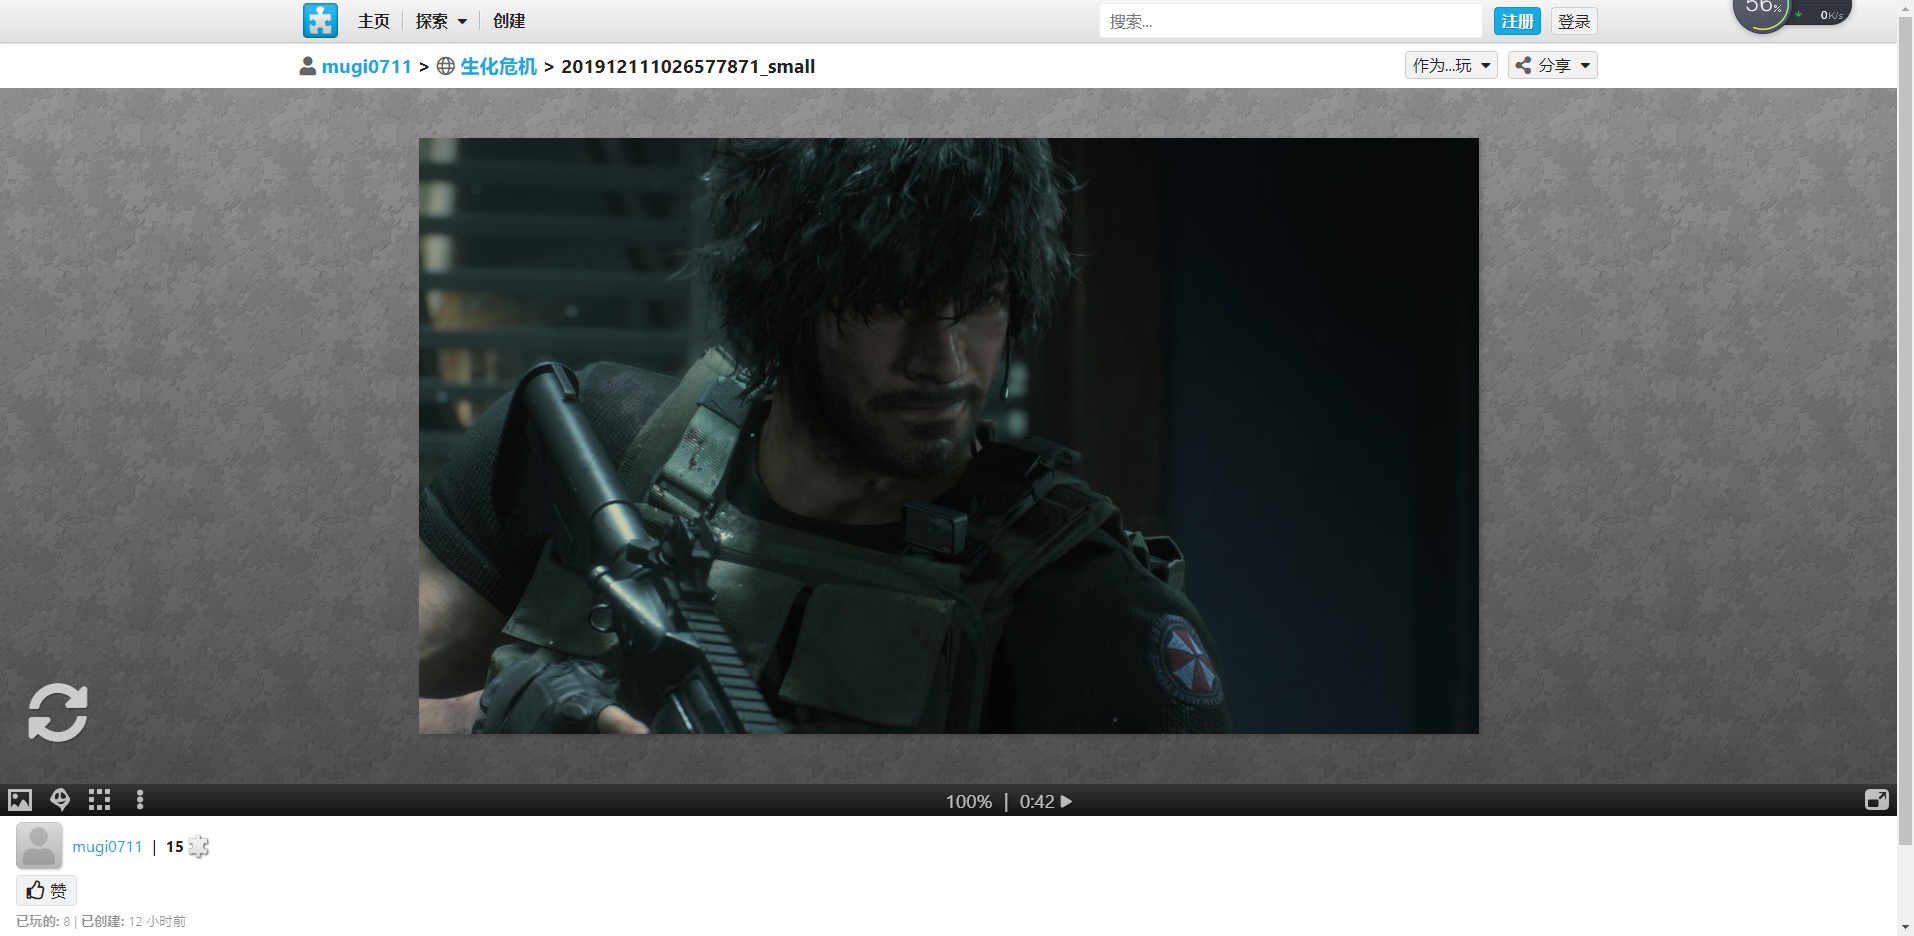Open the 创建 create page
The height and width of the screenshot is (936, 1914).
click(x=509, y=21)
